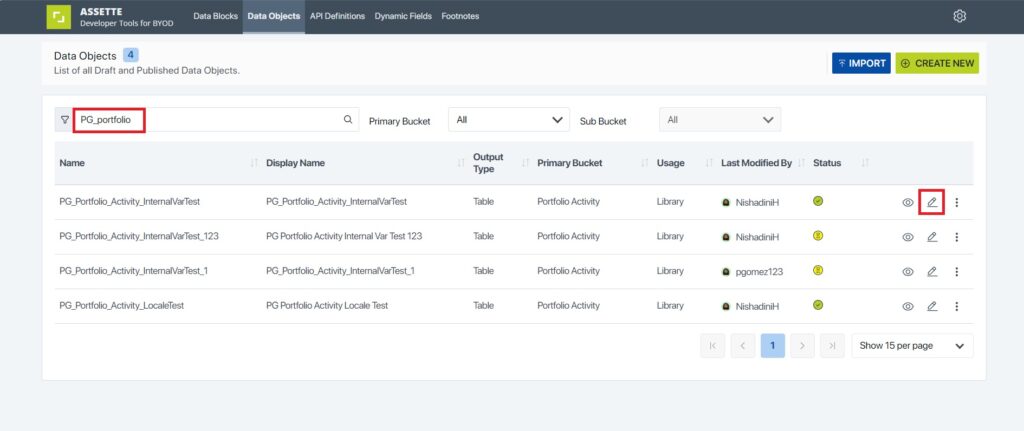Sort the table by Name column
The image size is (1024, 431).
tap(254, 163)
